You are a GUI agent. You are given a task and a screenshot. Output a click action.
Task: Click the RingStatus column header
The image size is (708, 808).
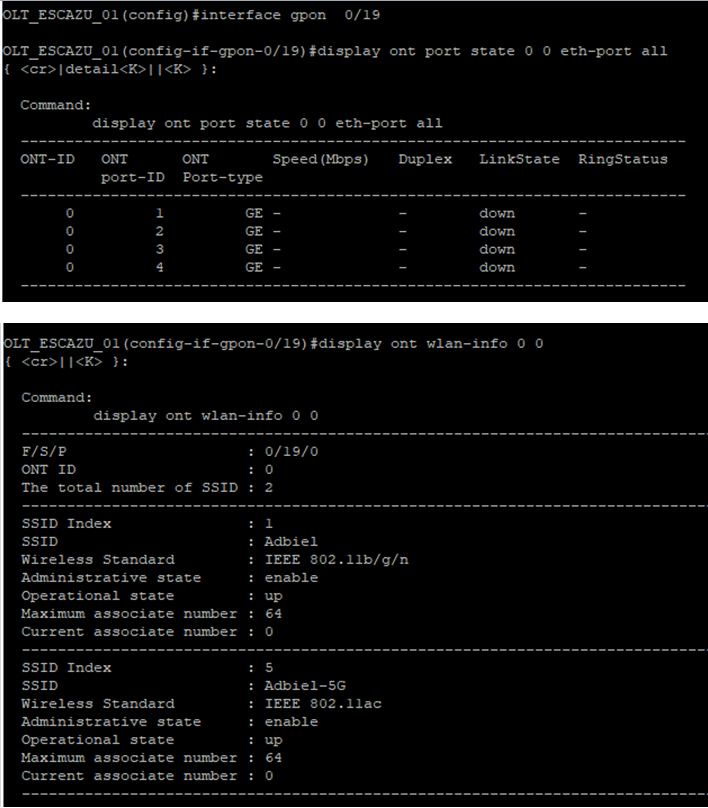click(622, 159)
